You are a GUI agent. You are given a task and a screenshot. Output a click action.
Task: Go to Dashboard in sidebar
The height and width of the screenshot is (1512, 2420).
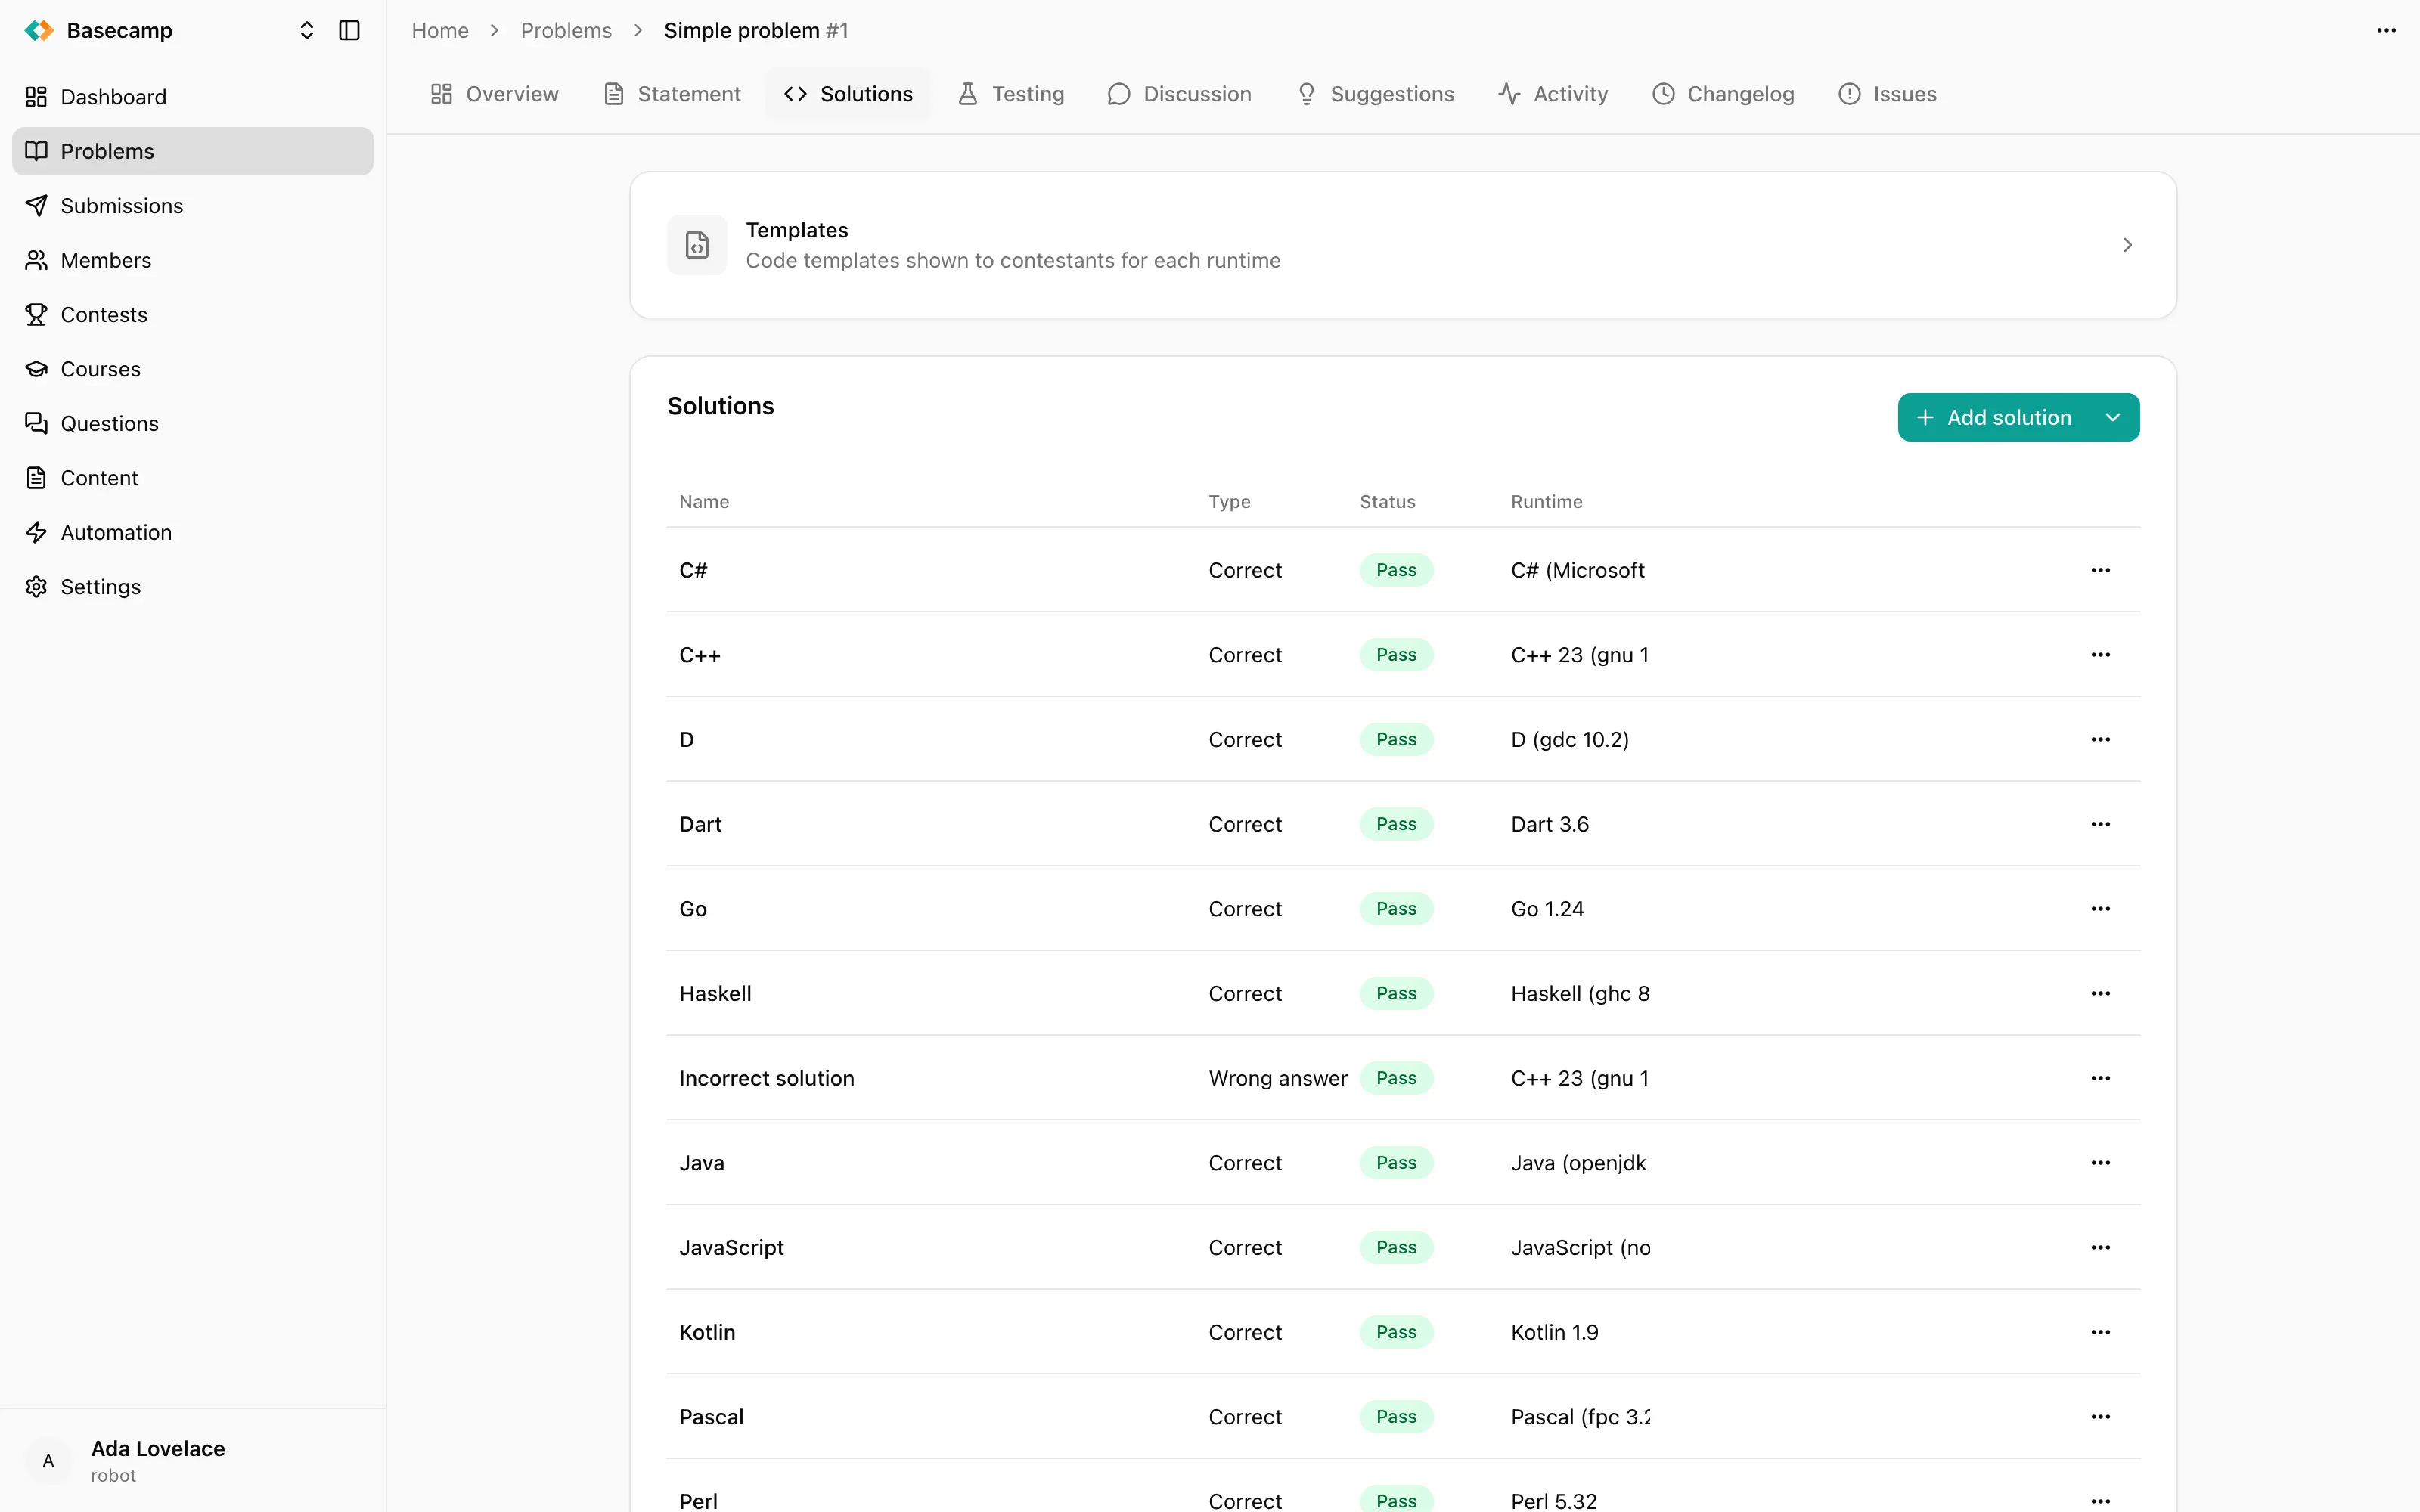pos(193,97)
